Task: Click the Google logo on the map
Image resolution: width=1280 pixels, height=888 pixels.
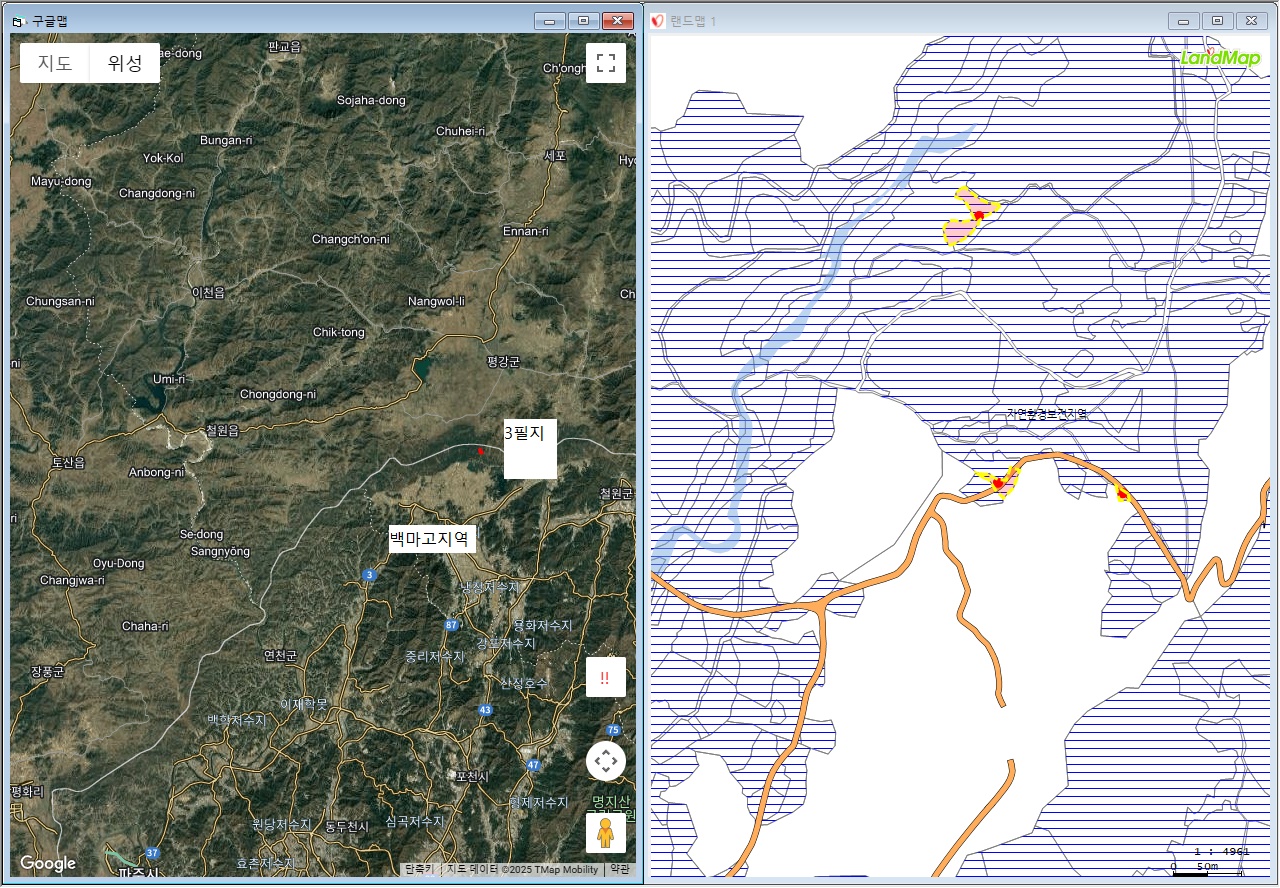Action: point(48,863)
